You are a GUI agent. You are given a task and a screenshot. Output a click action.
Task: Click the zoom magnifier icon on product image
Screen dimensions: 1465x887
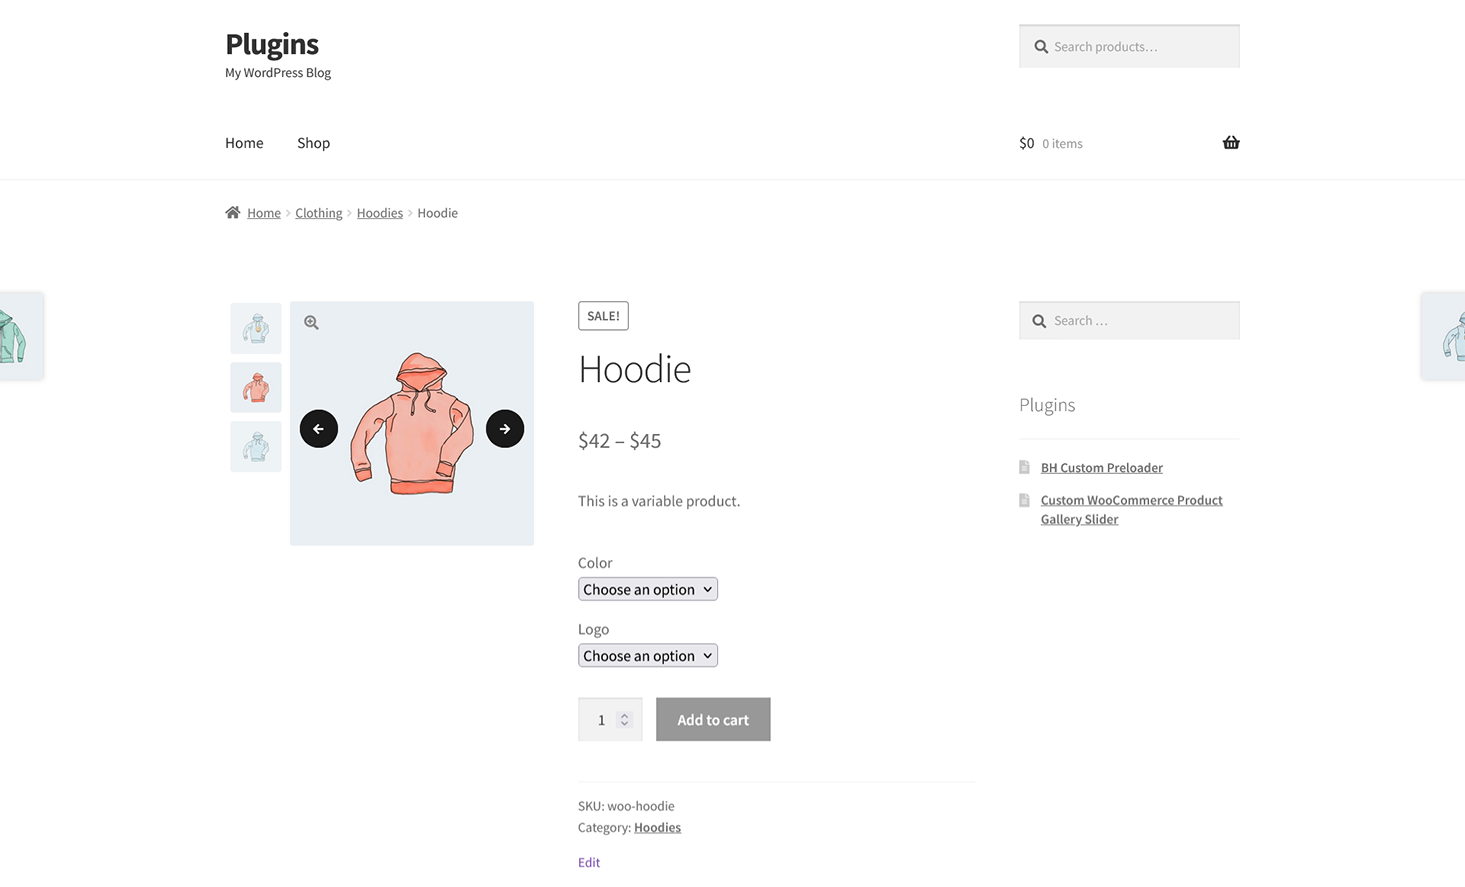point(312,323)
